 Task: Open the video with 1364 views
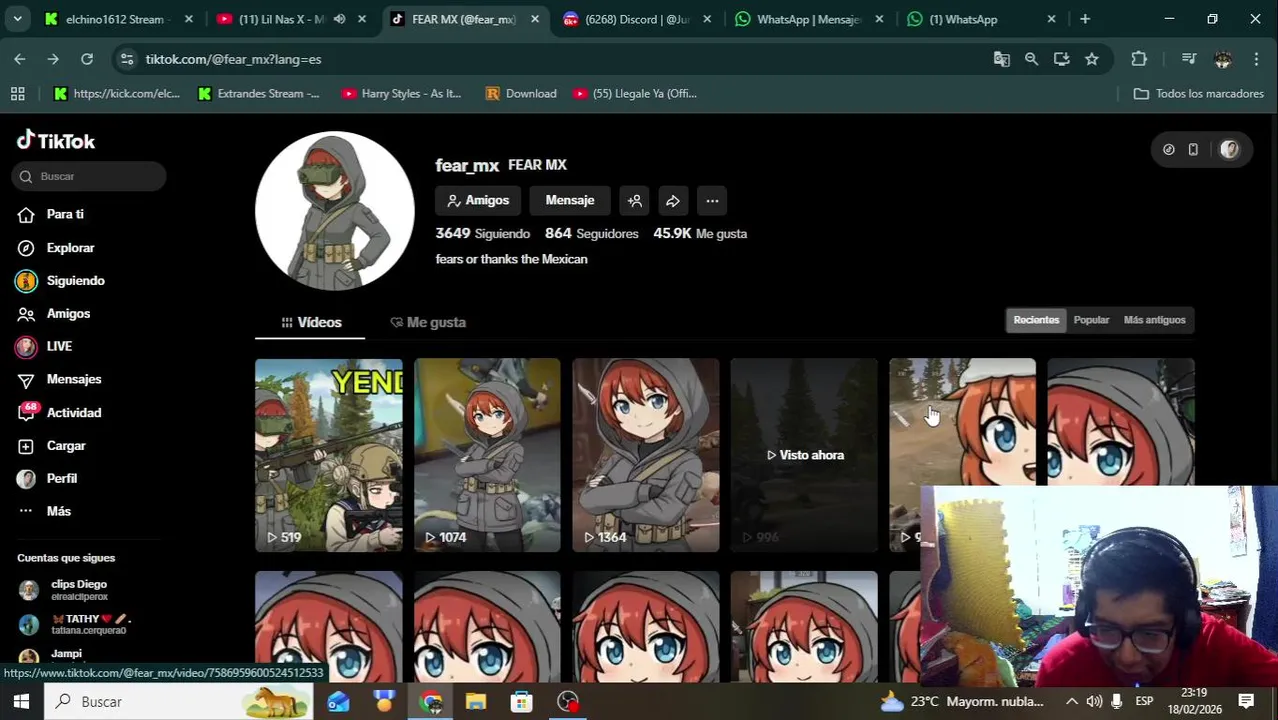pos(645,455)
